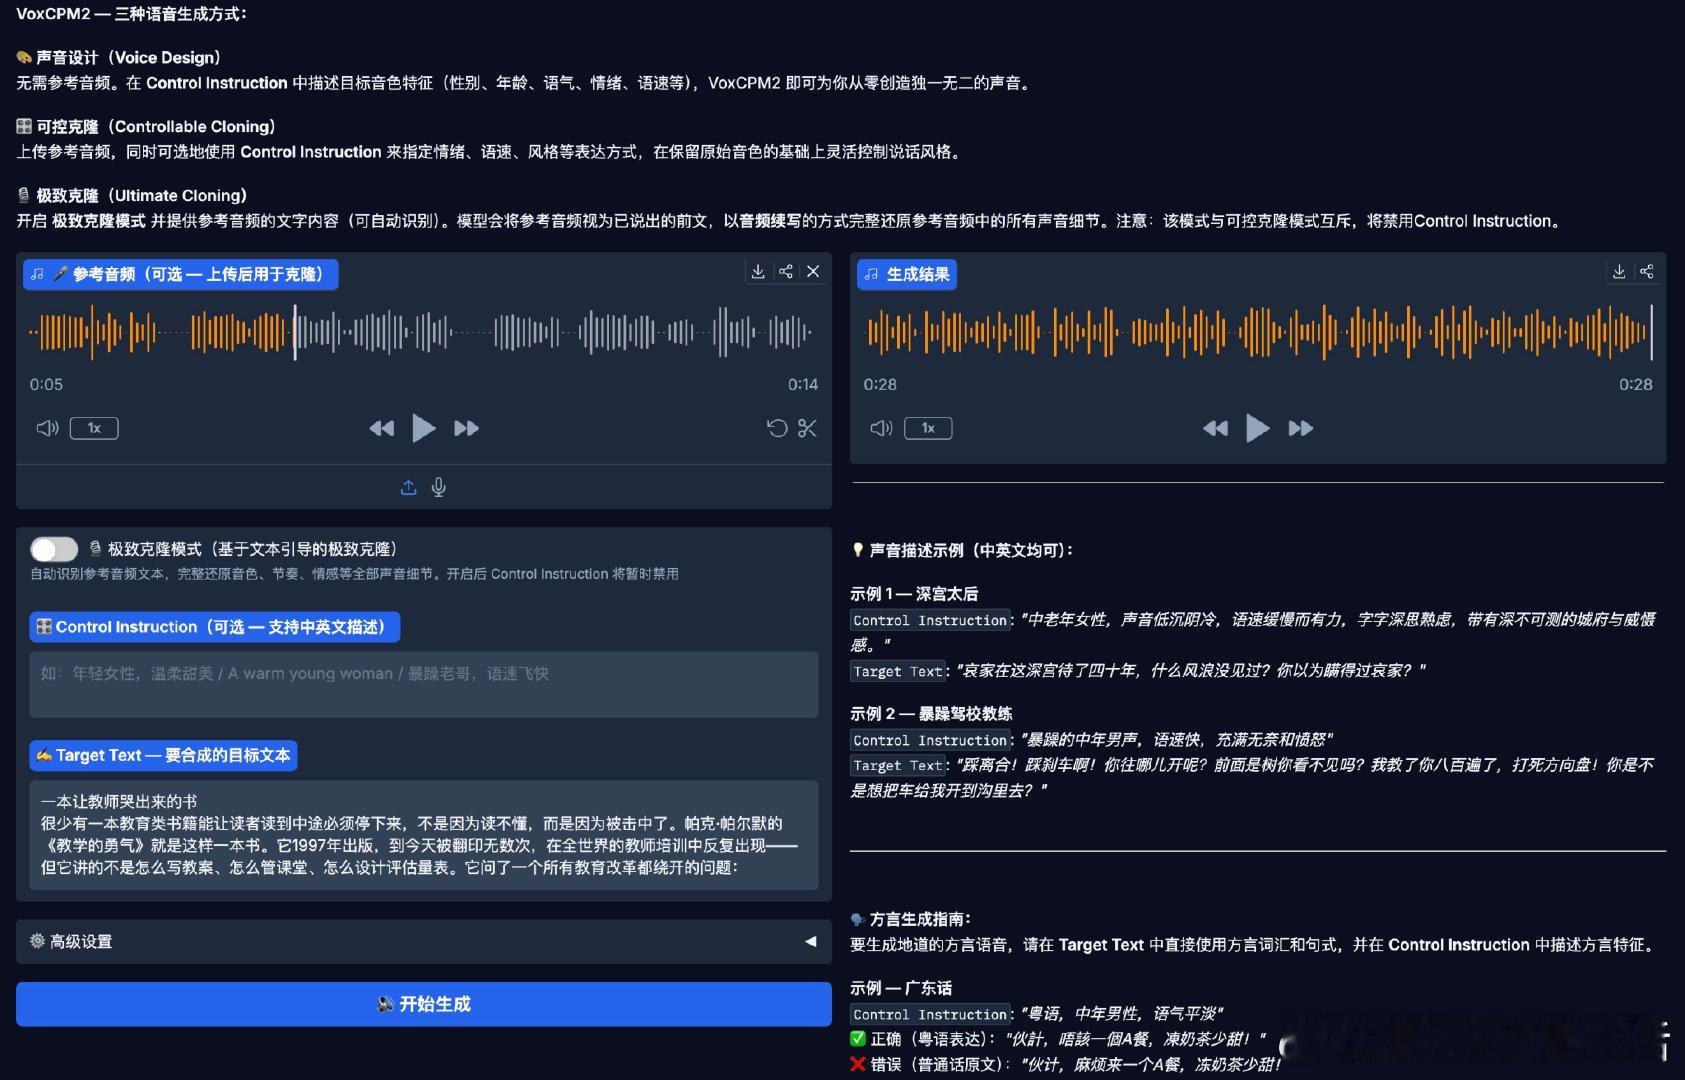Focus the Control Instruction input field
Screen dimensions: 1685x1080
pos(424,684)
